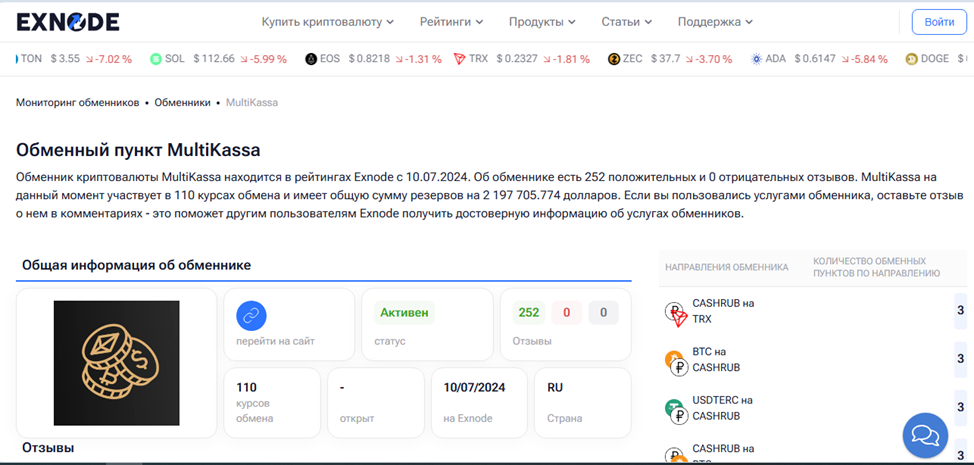Open Обменники breadcrumb link
Image resolution: width=974 pixels, height=465 pixels.
(183, 102)
